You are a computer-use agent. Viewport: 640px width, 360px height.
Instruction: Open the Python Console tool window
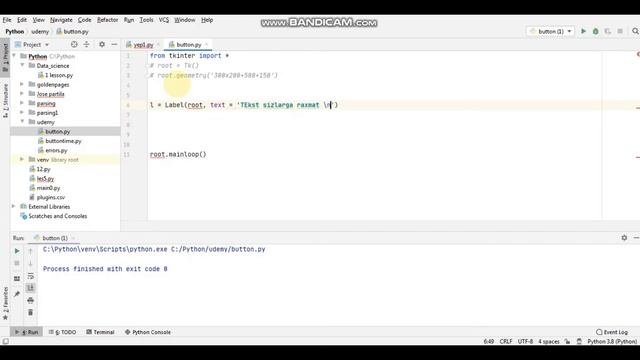click(x=148, y=332)
